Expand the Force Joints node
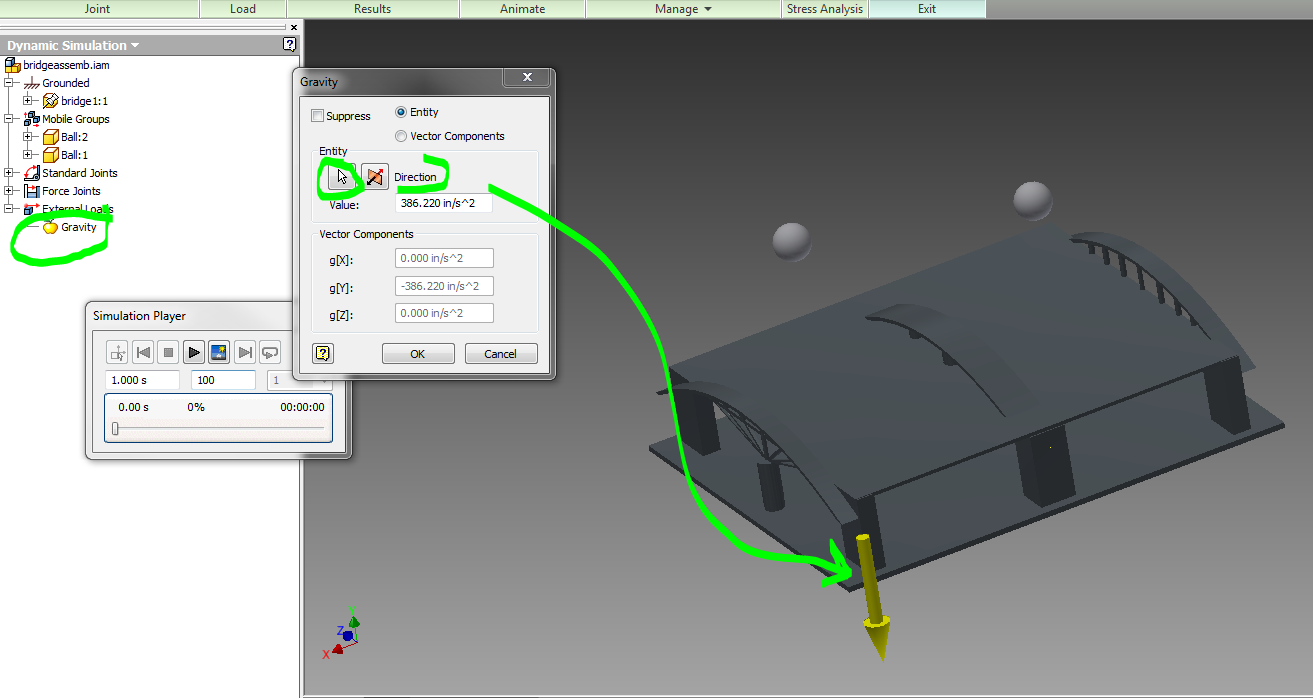 [x=9, y=191]
